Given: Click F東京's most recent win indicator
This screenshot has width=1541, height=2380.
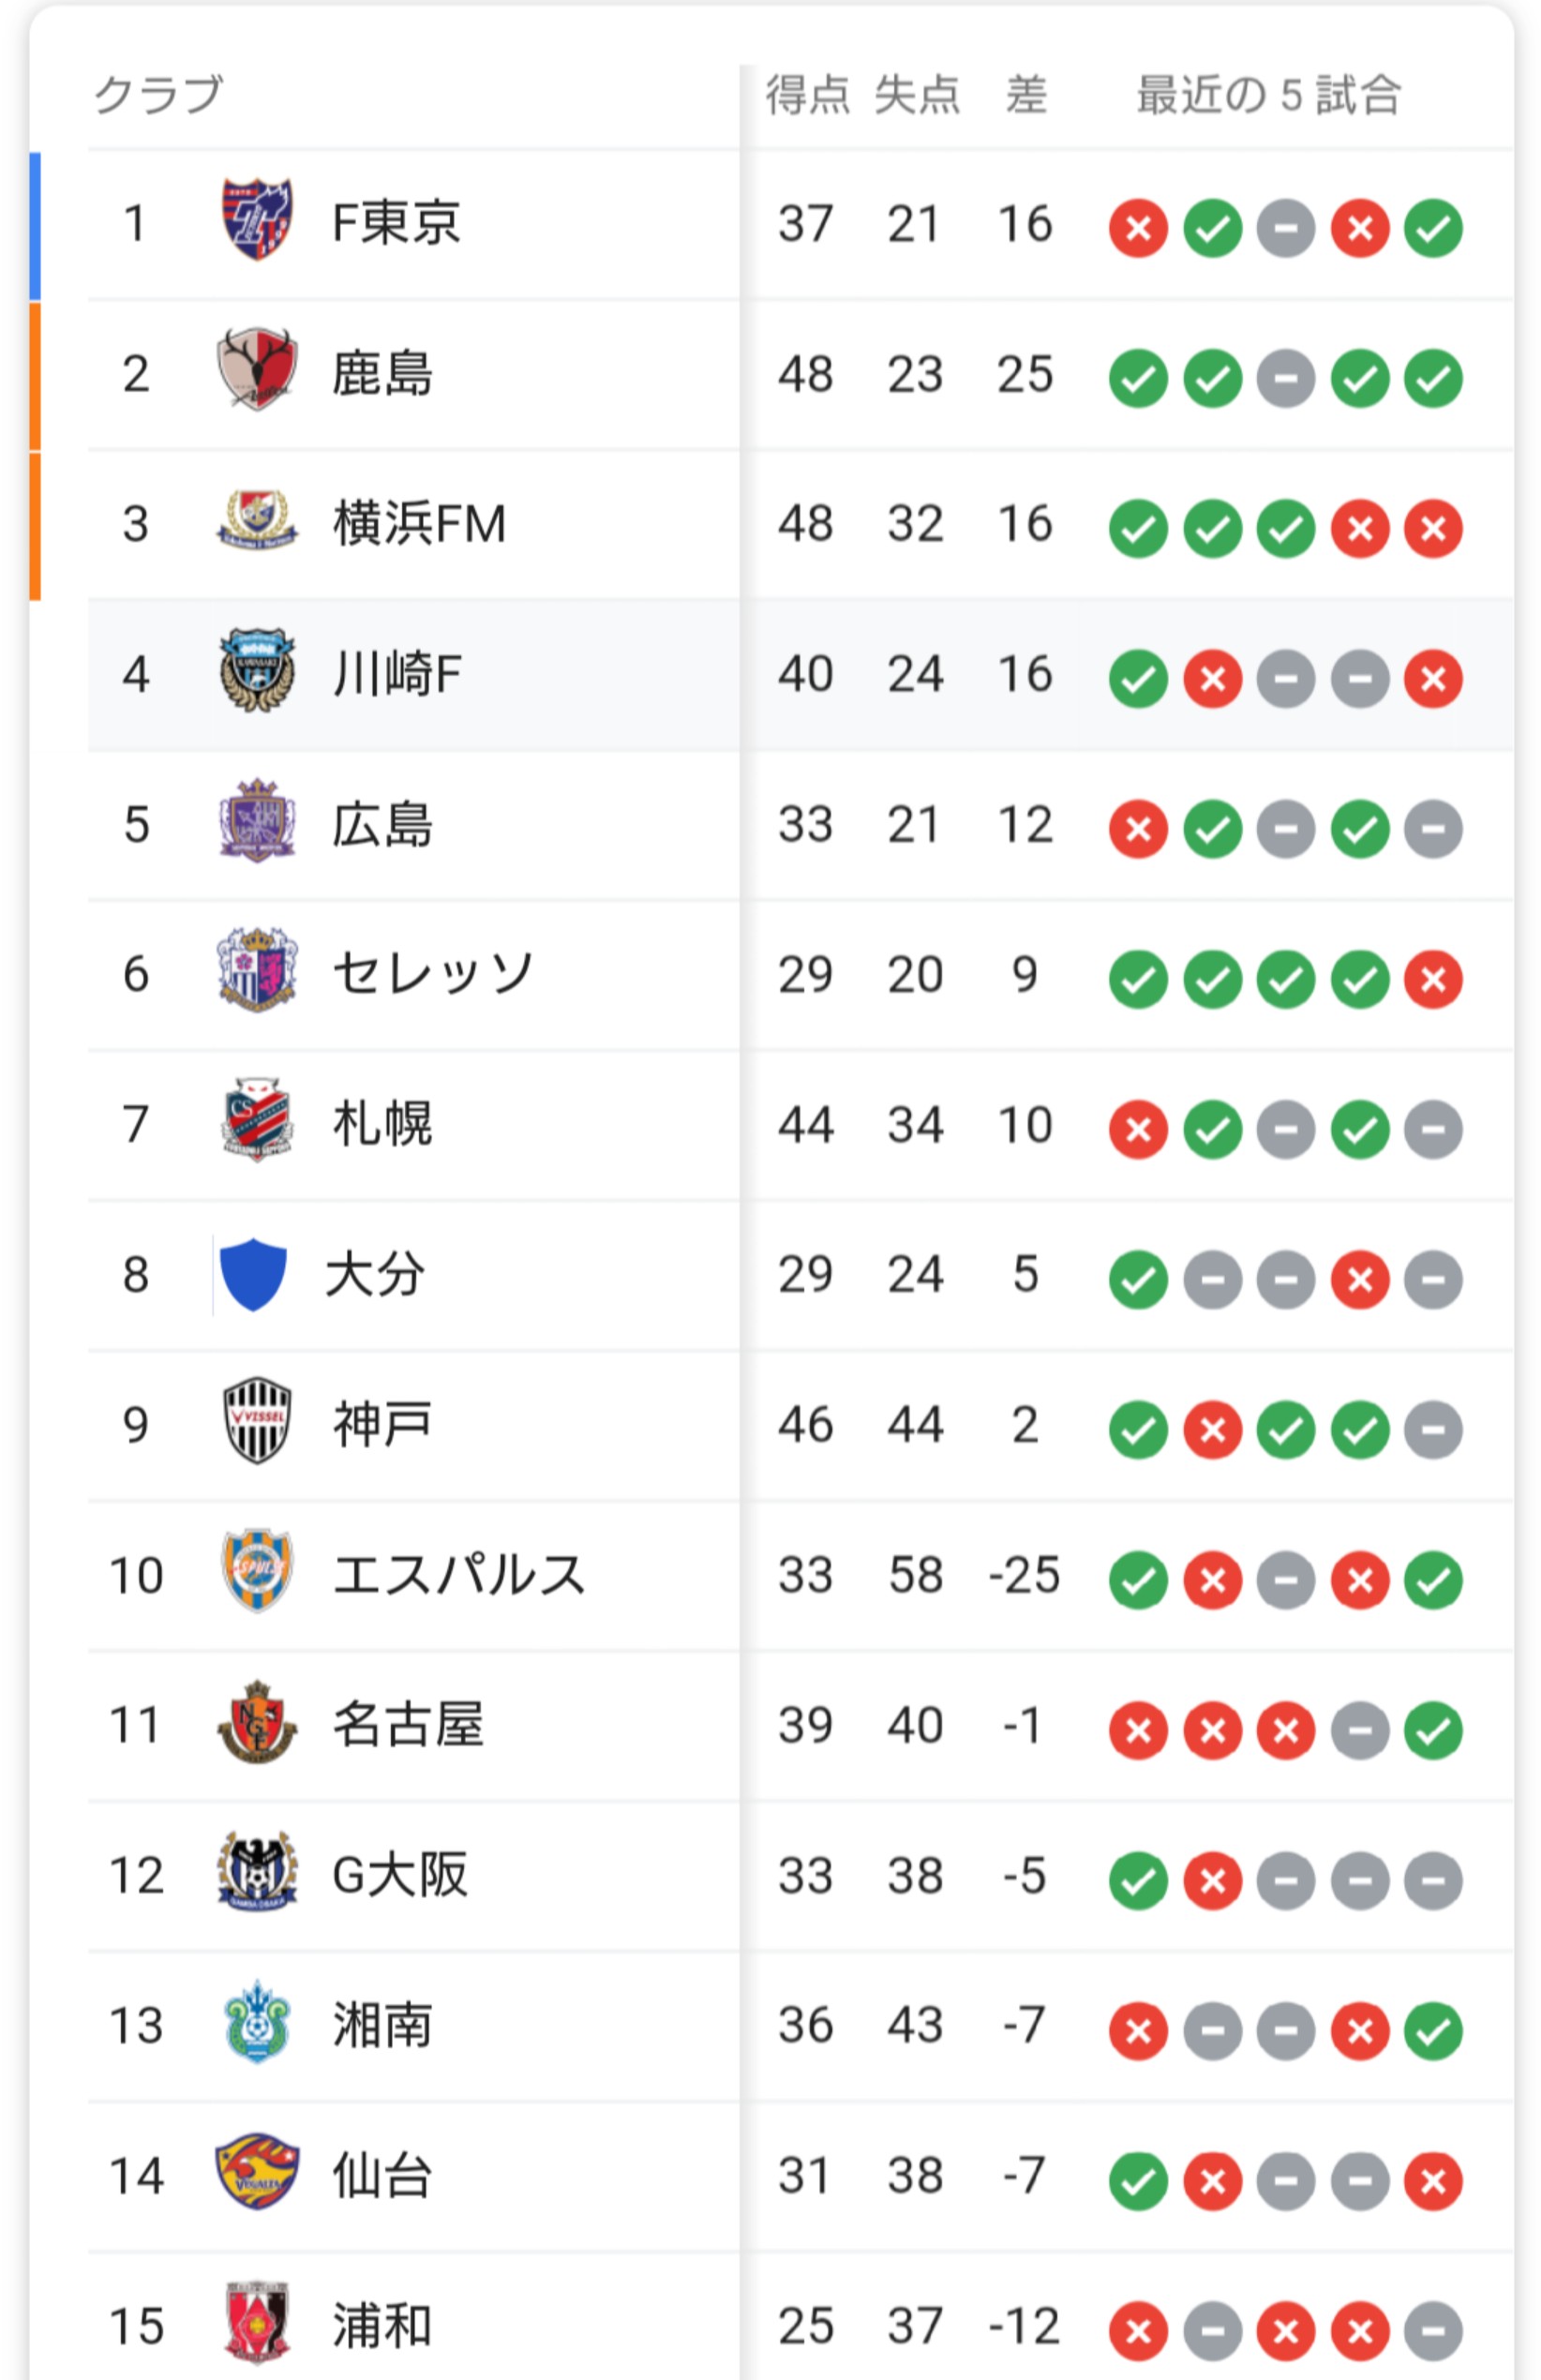Looking at the screenshot, I should click(x=1433, y=228).
